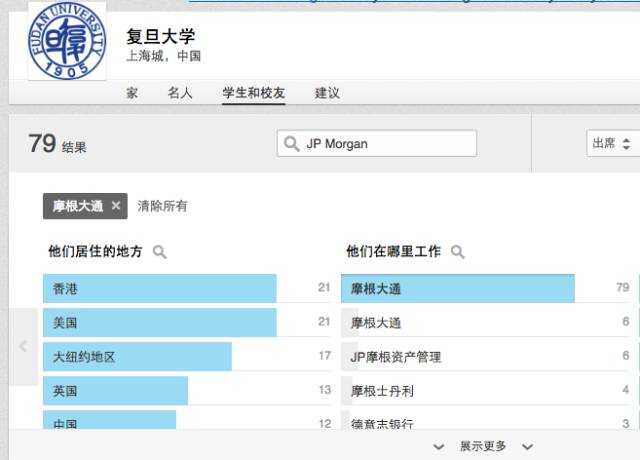640x460 pixels.
Task: Toggle the 大纽约地区 location filter
Action: click(187, 357)
